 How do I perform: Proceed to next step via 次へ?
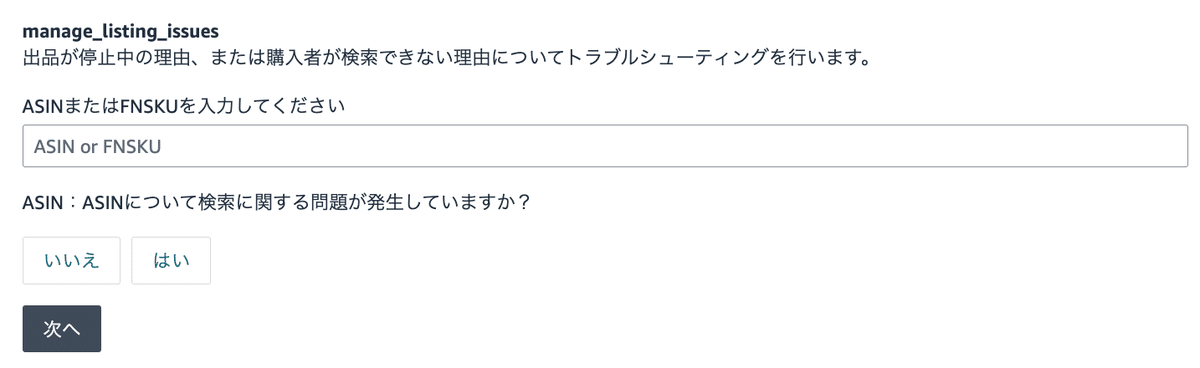pyautogui.click(x=62, y=329)
